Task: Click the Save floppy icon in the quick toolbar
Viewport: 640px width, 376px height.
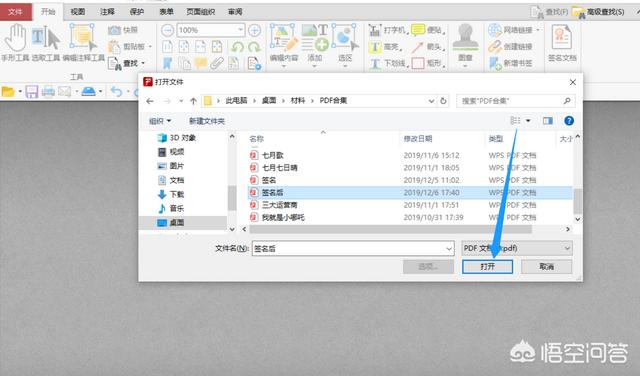Action: (32, 91)
